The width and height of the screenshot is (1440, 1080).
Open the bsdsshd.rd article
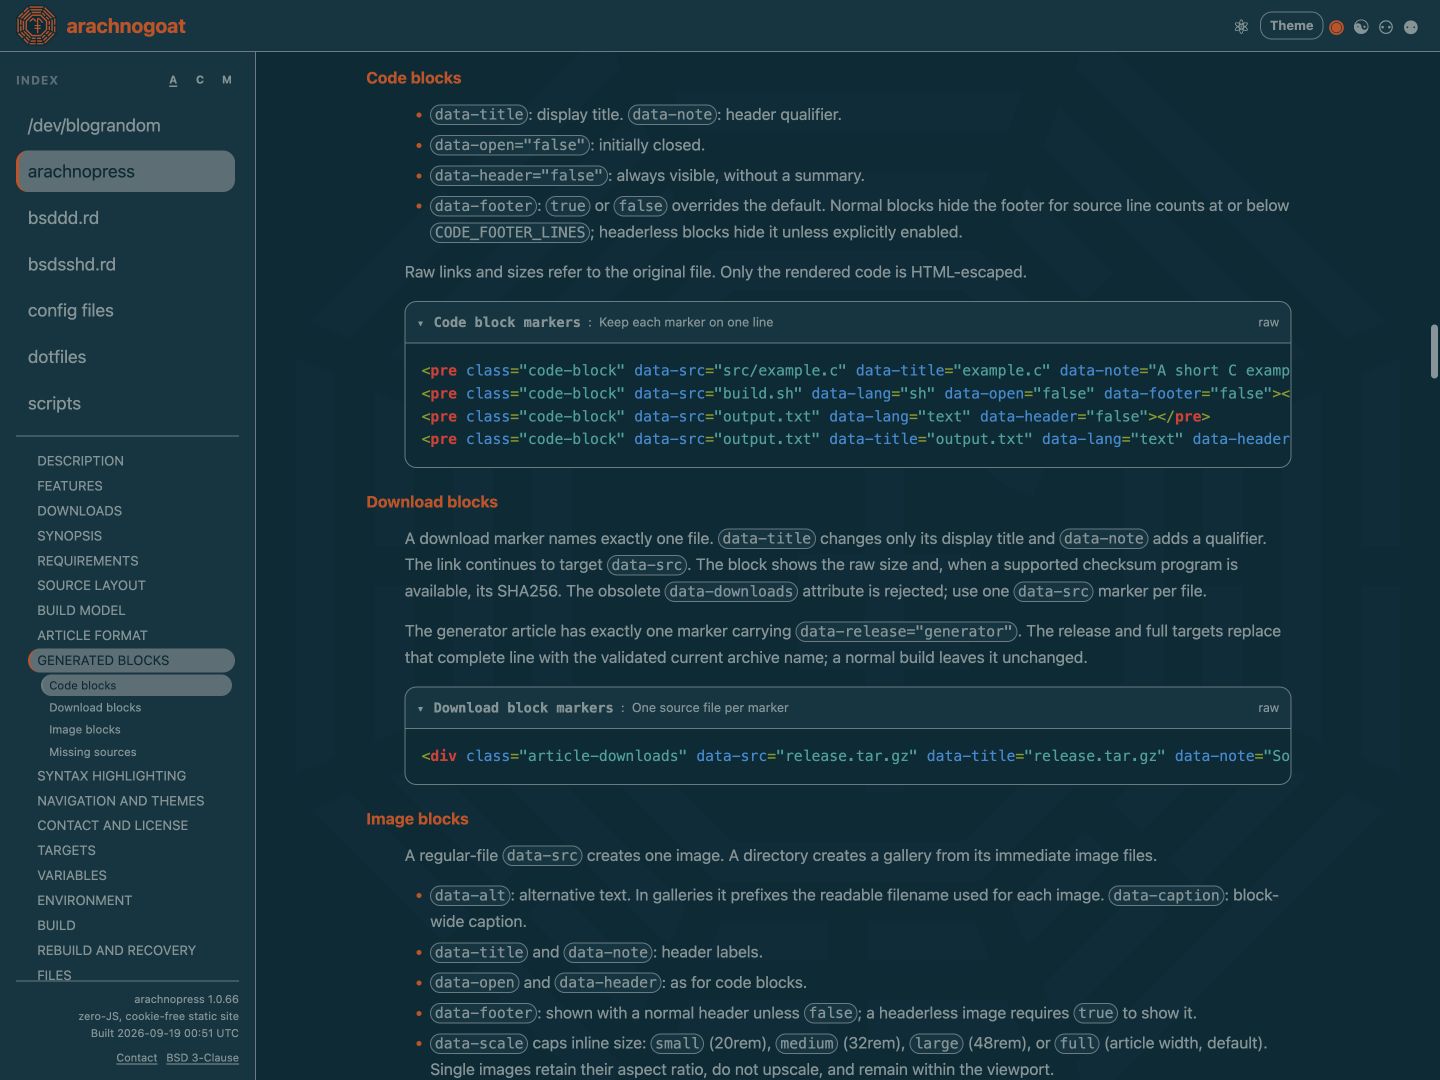(126, 264)
